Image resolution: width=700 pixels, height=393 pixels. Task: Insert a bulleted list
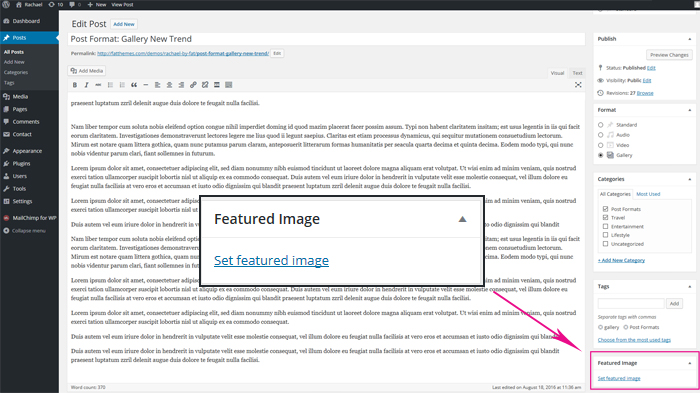pos(110,85)
